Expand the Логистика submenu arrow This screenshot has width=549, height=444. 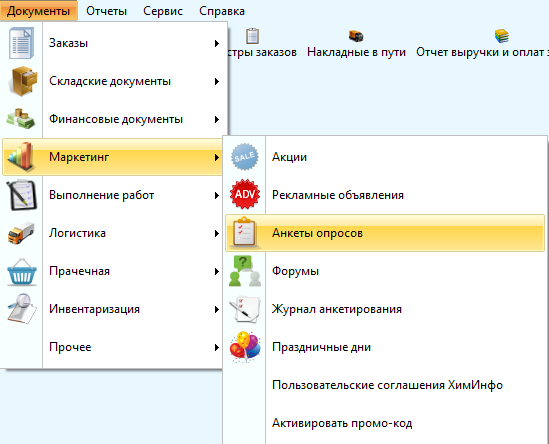[x=217, y=233]
